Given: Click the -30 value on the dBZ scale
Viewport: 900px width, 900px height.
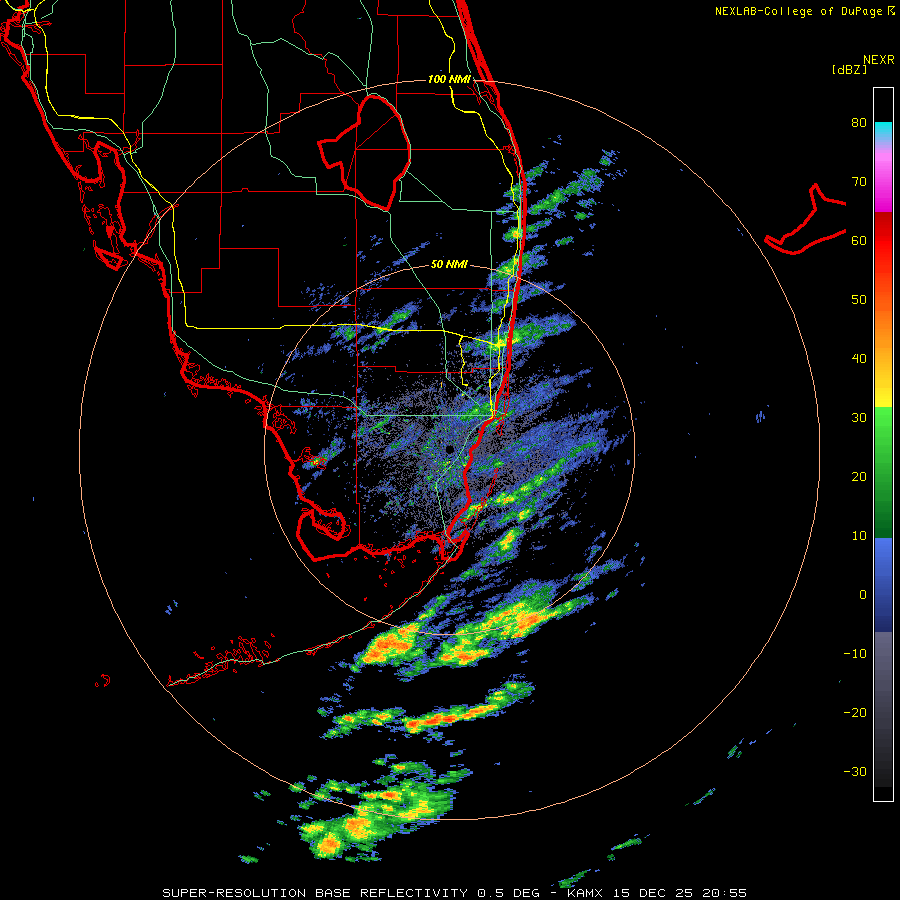Looking at the screenshot, I should click(855, 771).
